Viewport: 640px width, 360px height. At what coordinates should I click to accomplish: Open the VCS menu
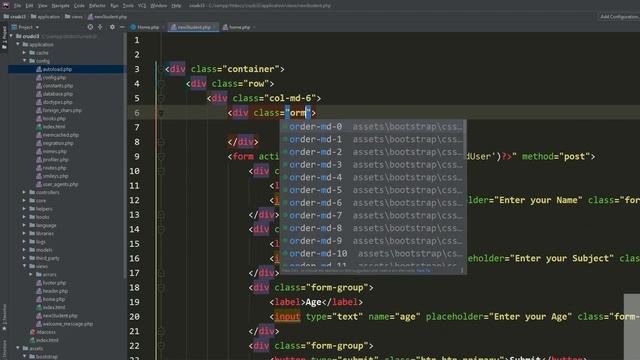click(x=142, y=6)
